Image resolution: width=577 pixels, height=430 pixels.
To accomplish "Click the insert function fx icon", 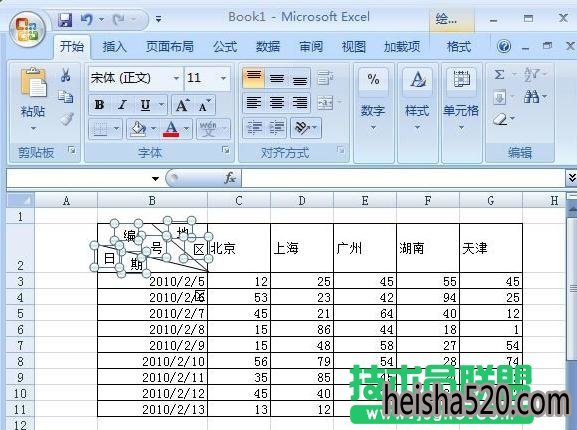I will tap(230, 178).
